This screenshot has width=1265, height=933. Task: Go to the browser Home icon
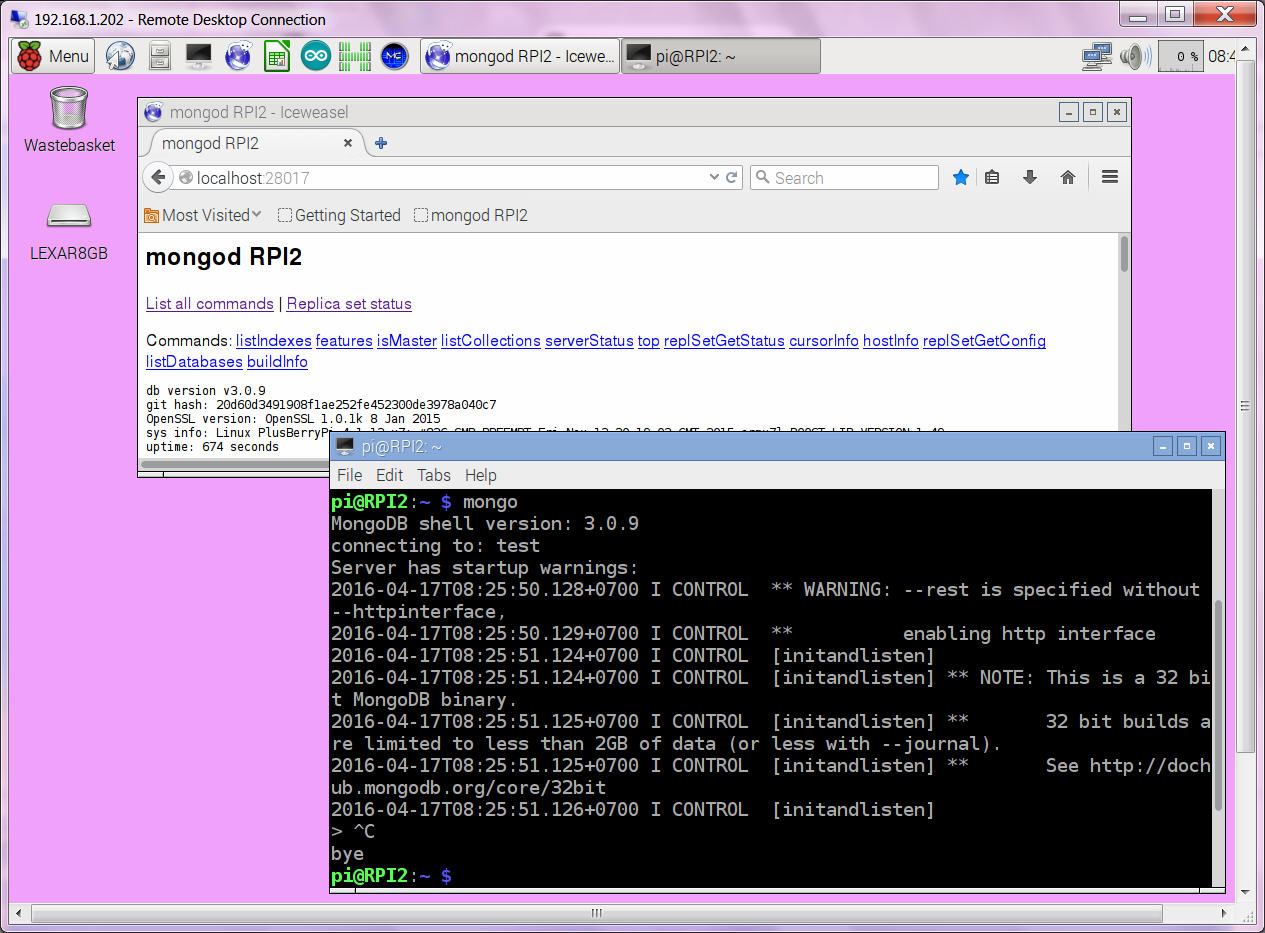(x=1068, y=178)
